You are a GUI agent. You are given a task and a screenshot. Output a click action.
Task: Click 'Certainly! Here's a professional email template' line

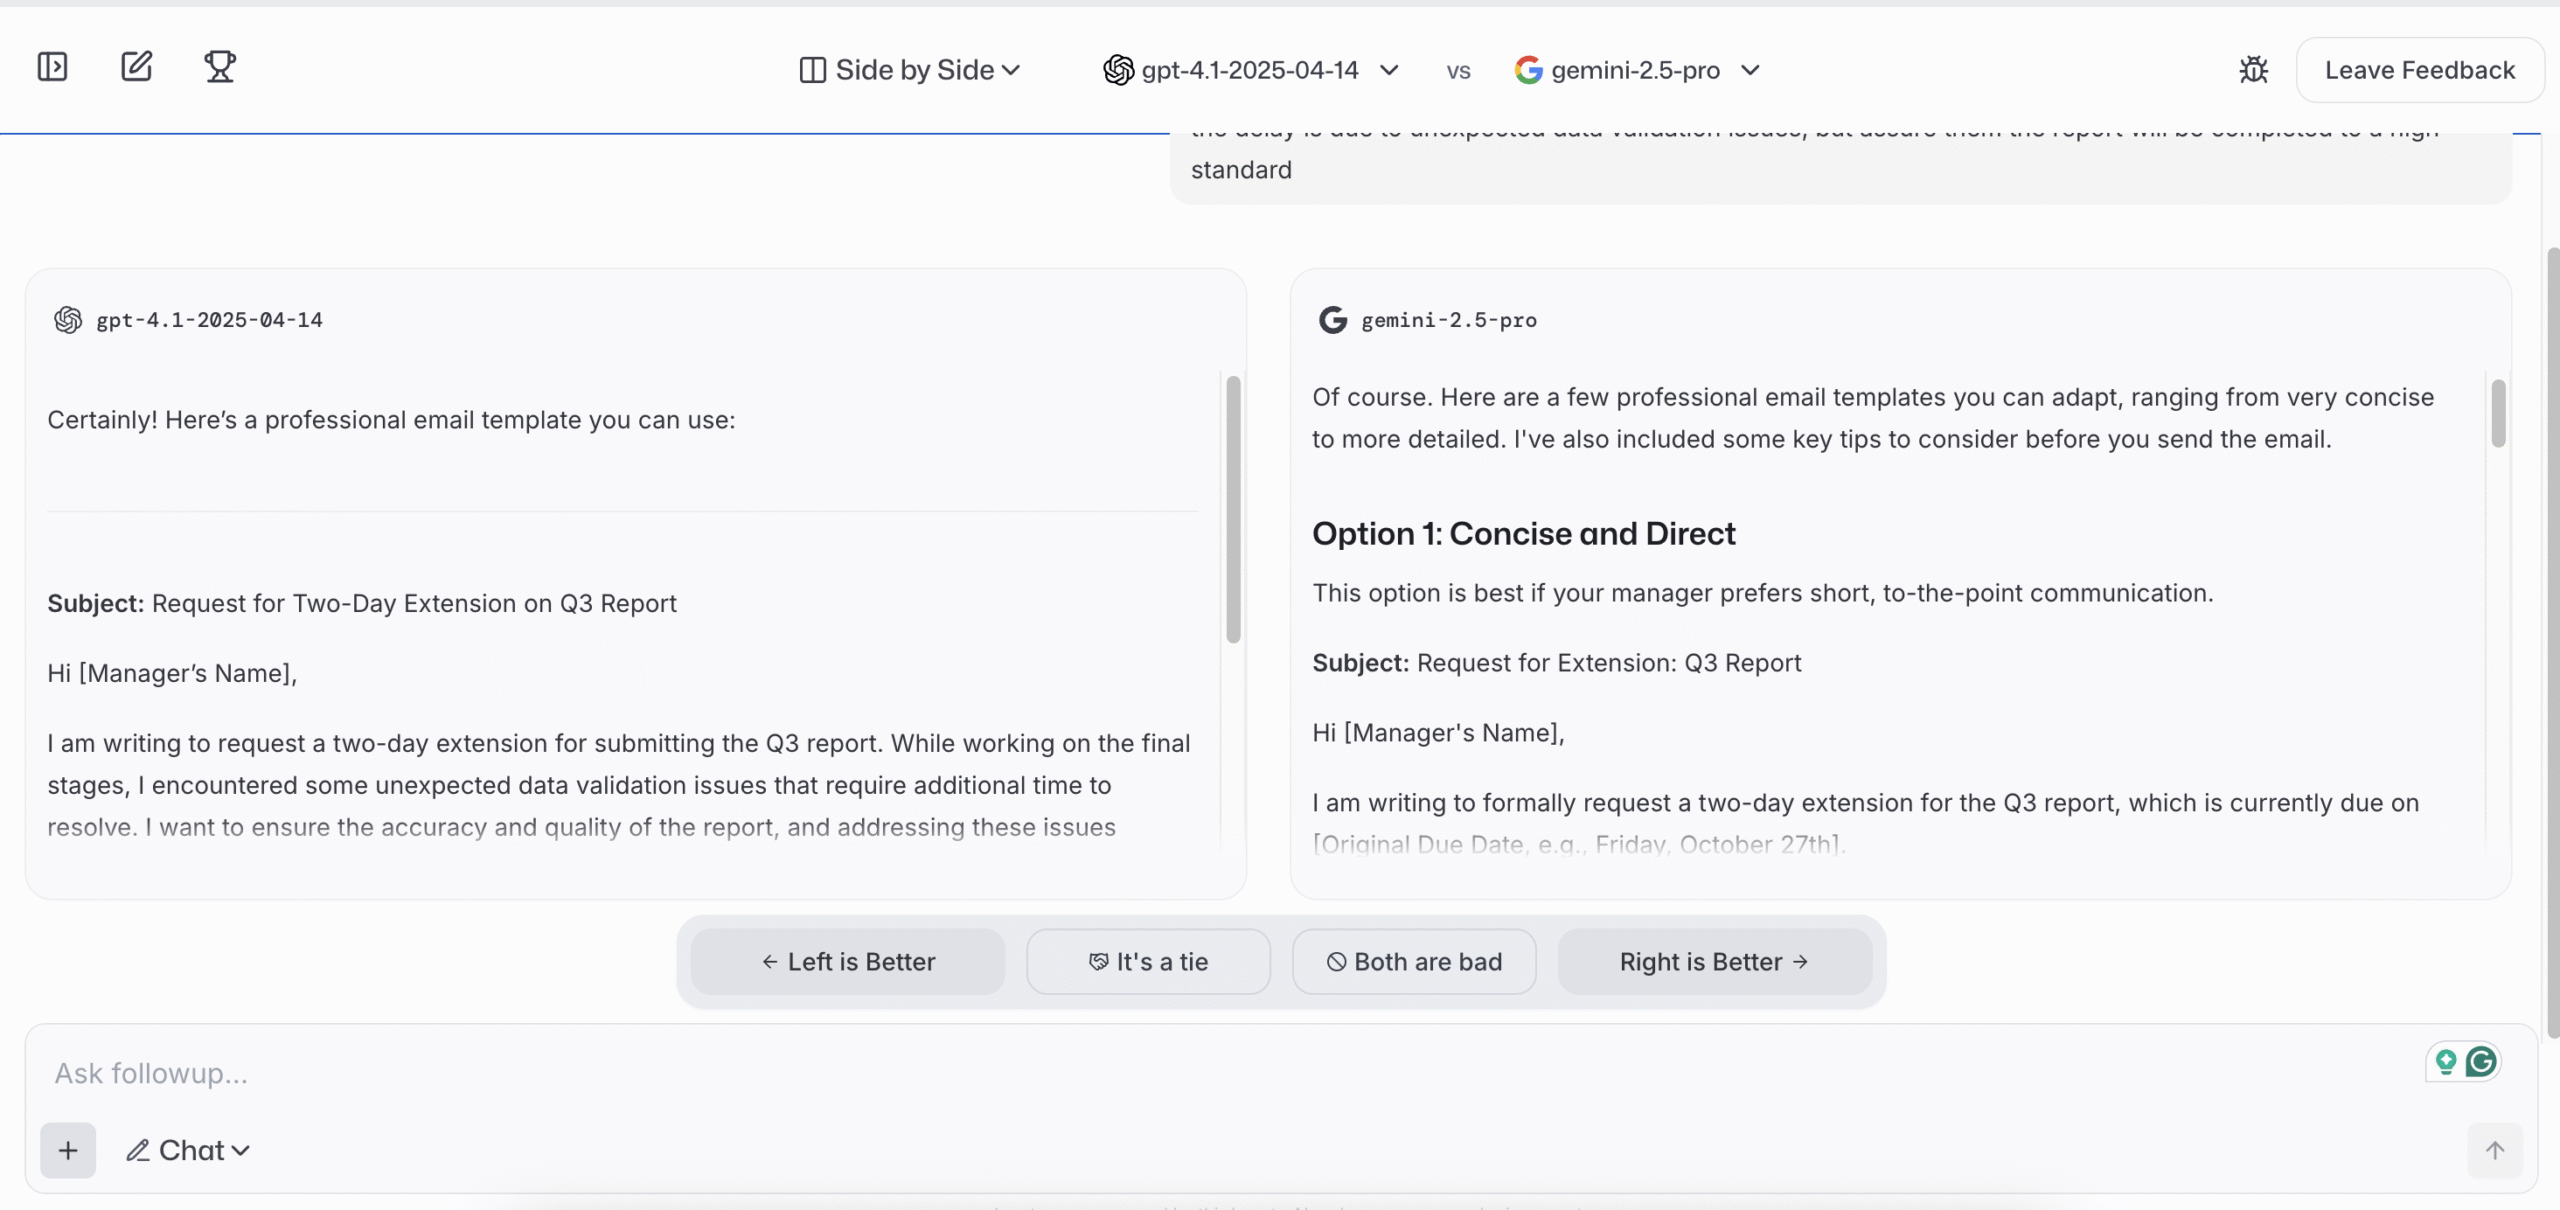[391, 420]
